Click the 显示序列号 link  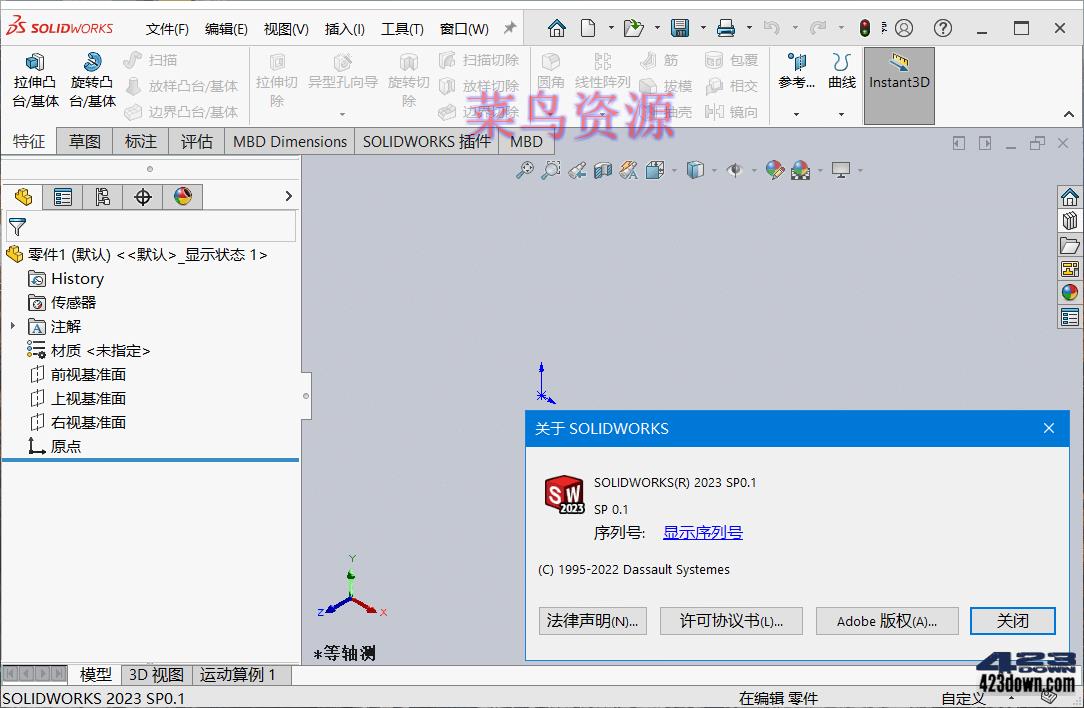pyautogui.click(x=703, y=533)
